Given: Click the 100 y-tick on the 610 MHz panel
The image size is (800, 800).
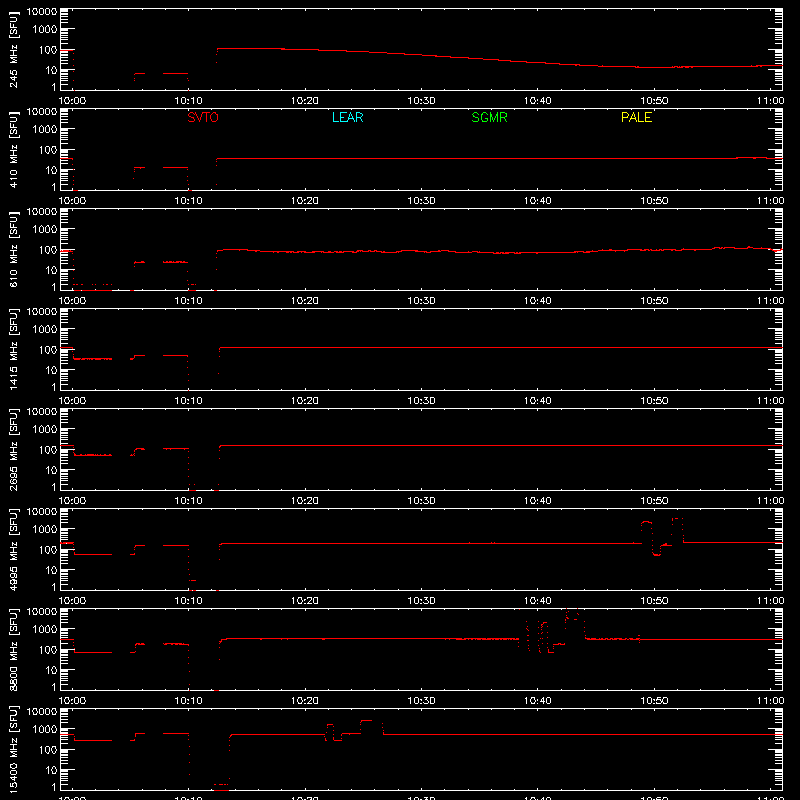Looking at the screenshot, I should [x=49, y=250].
